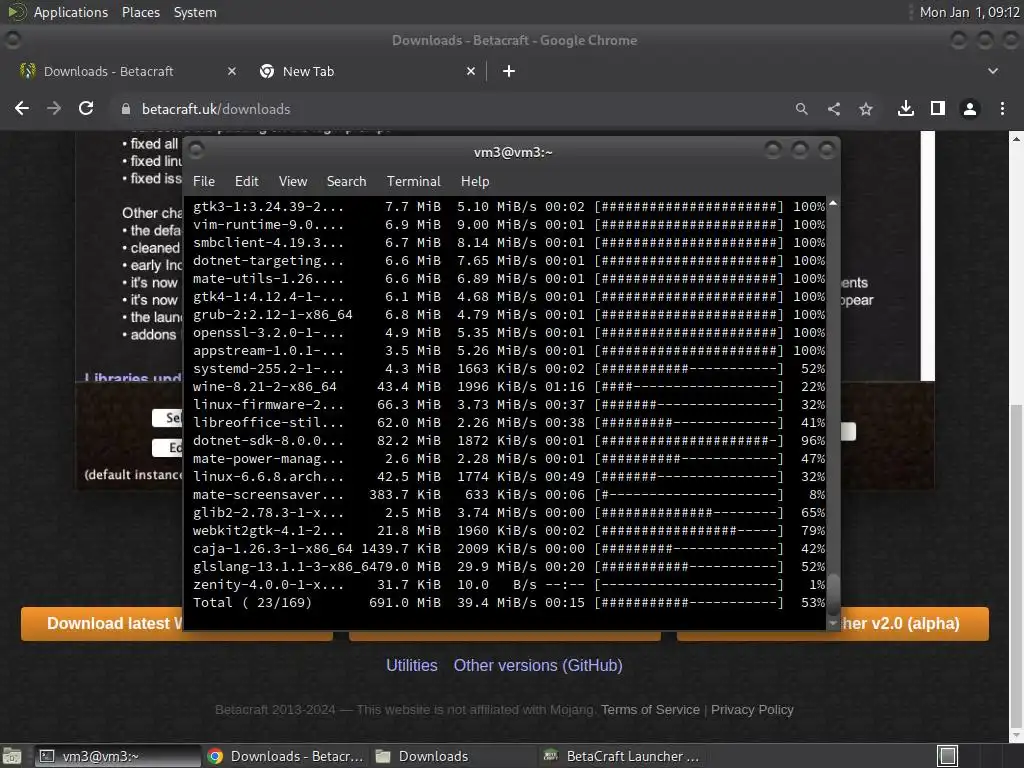Image resolution: width=1024 pixels, height=768 pixels.
Task: Click terminal scrollbar down arrow
Action: 833,624
